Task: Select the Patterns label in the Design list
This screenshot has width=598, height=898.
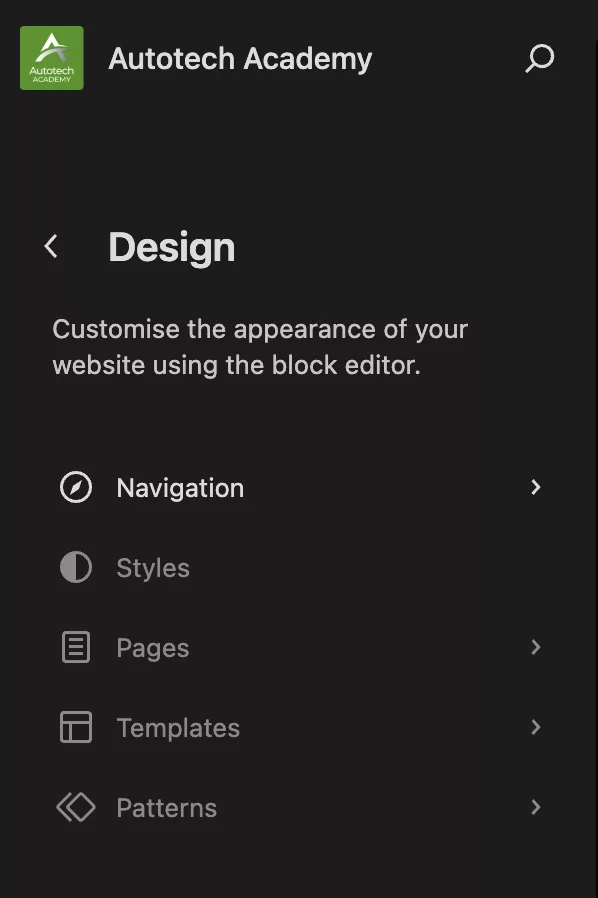Action: pos(167,808)
